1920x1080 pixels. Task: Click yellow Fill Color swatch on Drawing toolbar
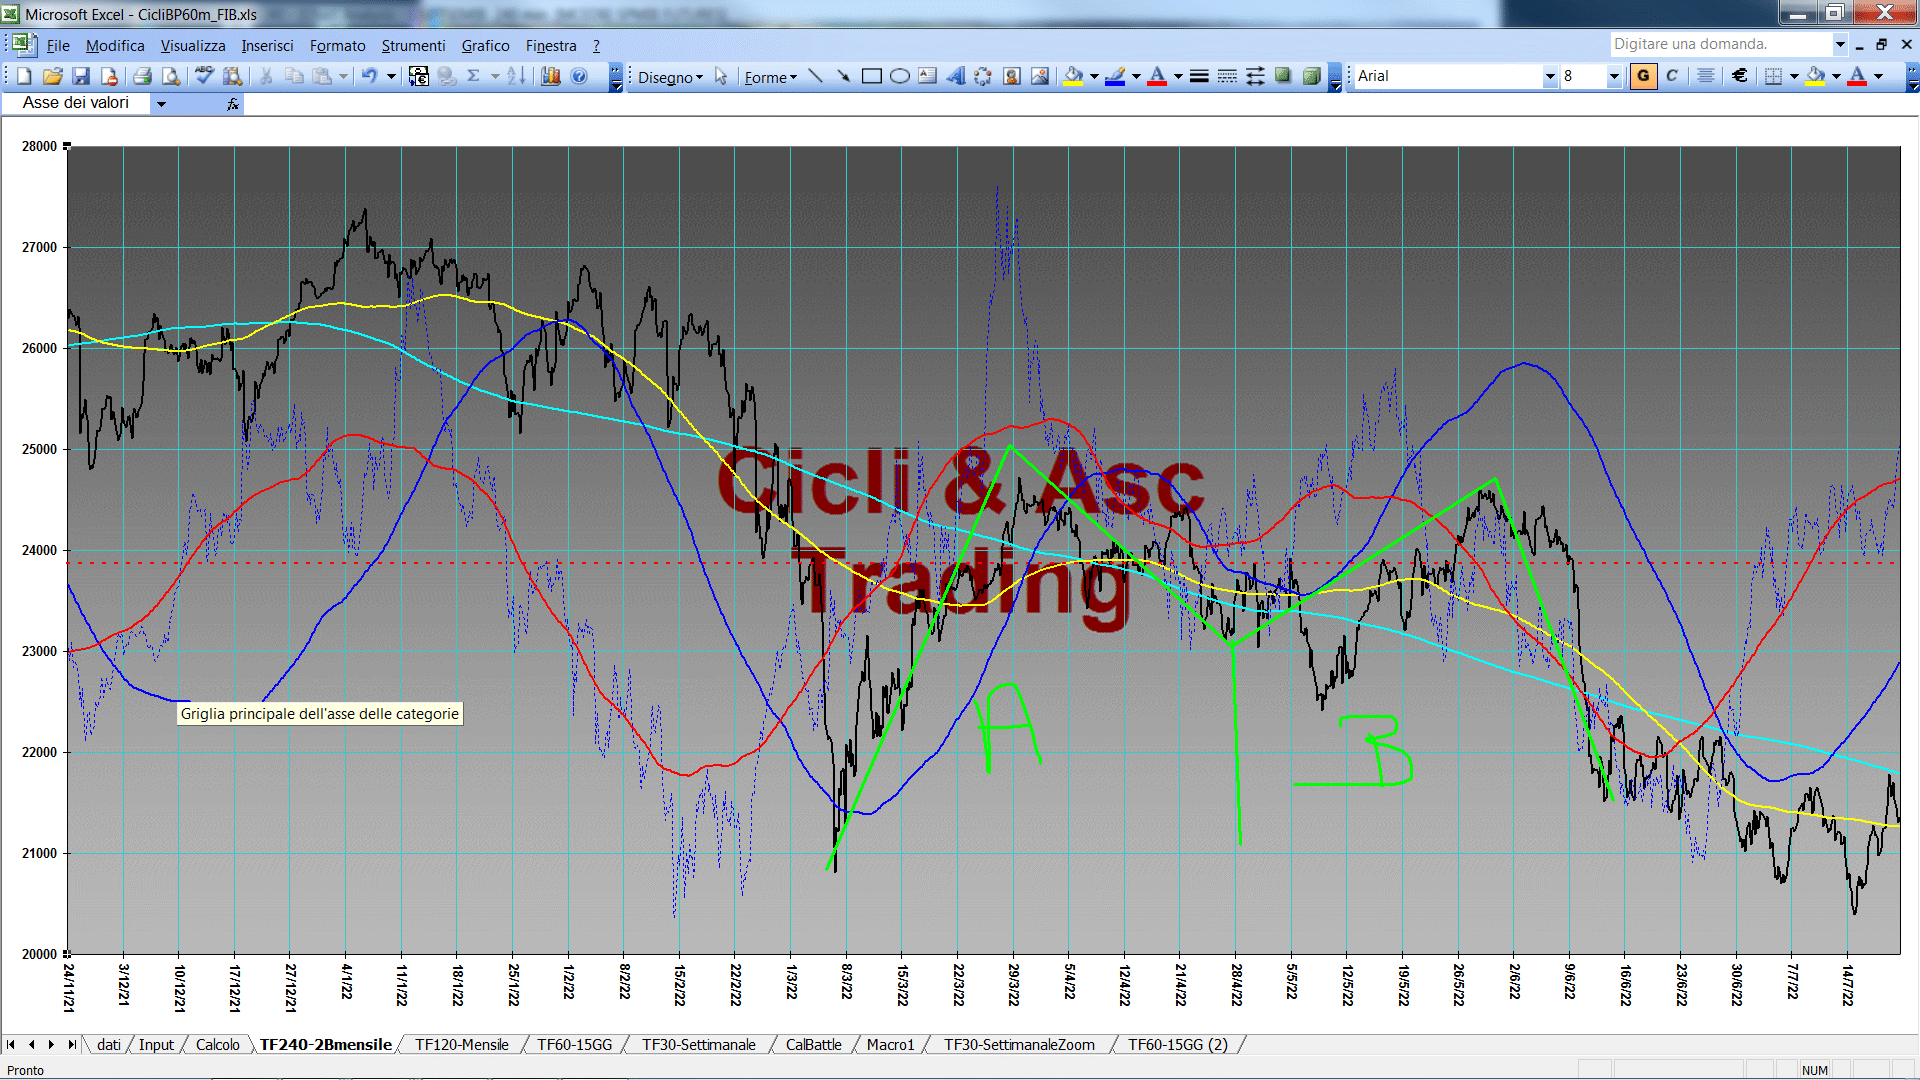click(x=1073, y=76)
